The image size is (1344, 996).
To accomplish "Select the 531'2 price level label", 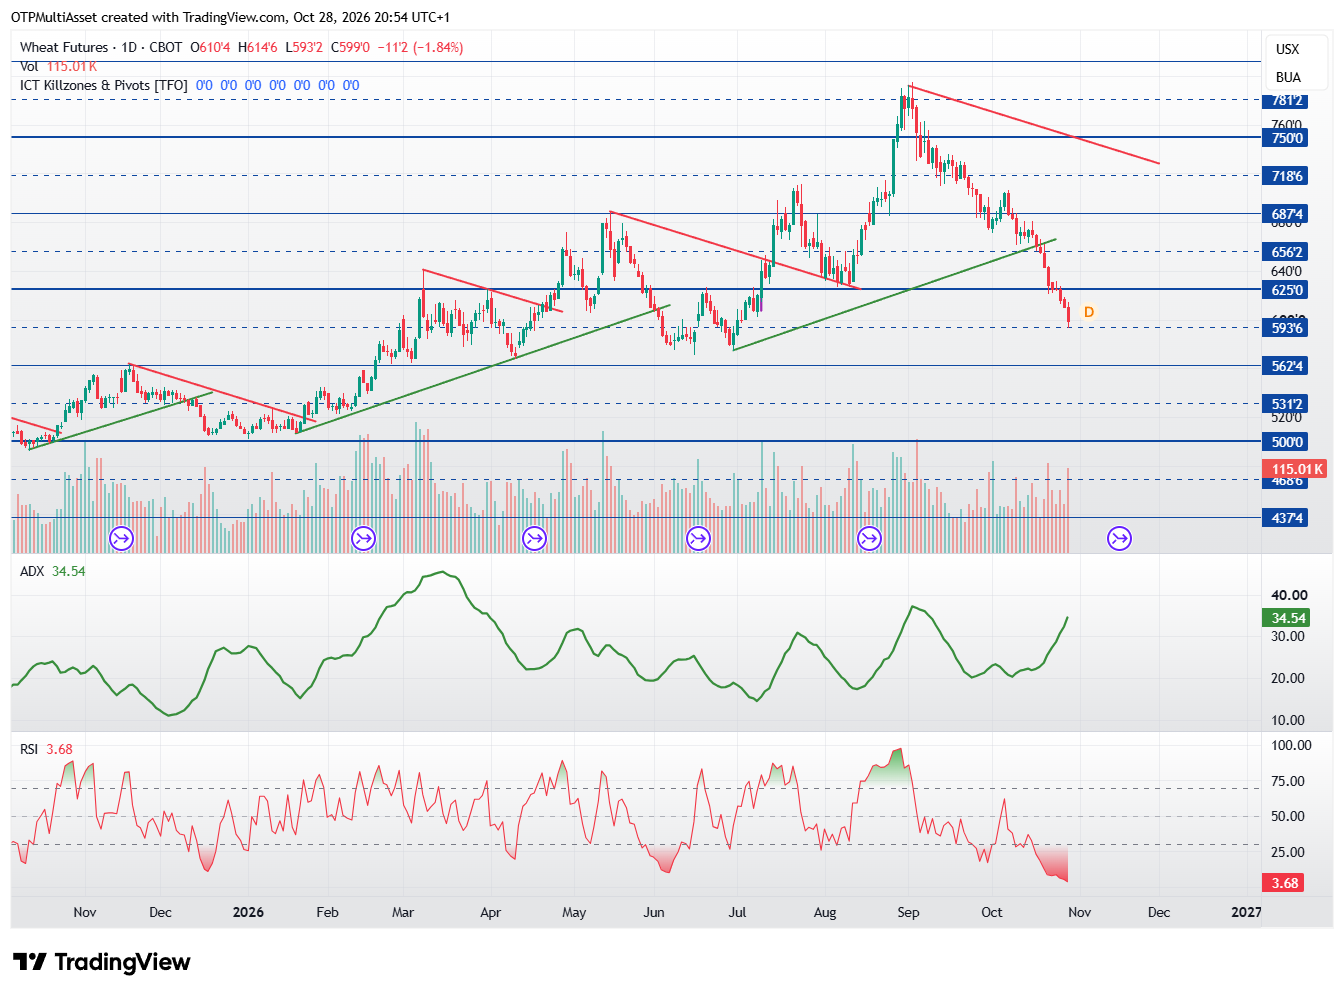I will click(x=1287, y=404).
